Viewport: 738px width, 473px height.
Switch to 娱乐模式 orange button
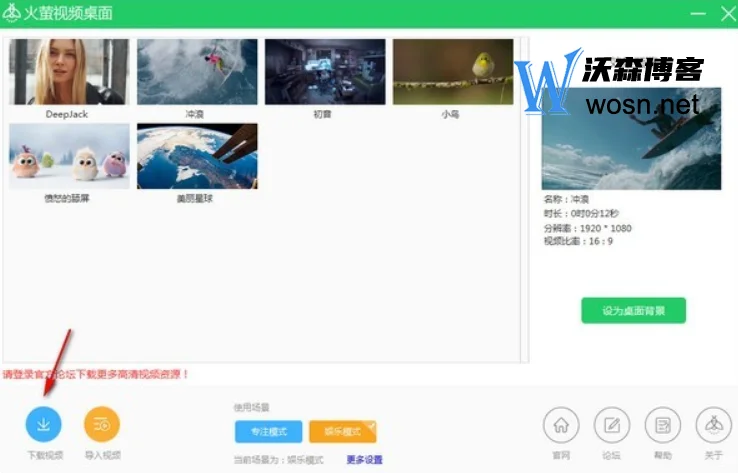pos(343,432)
